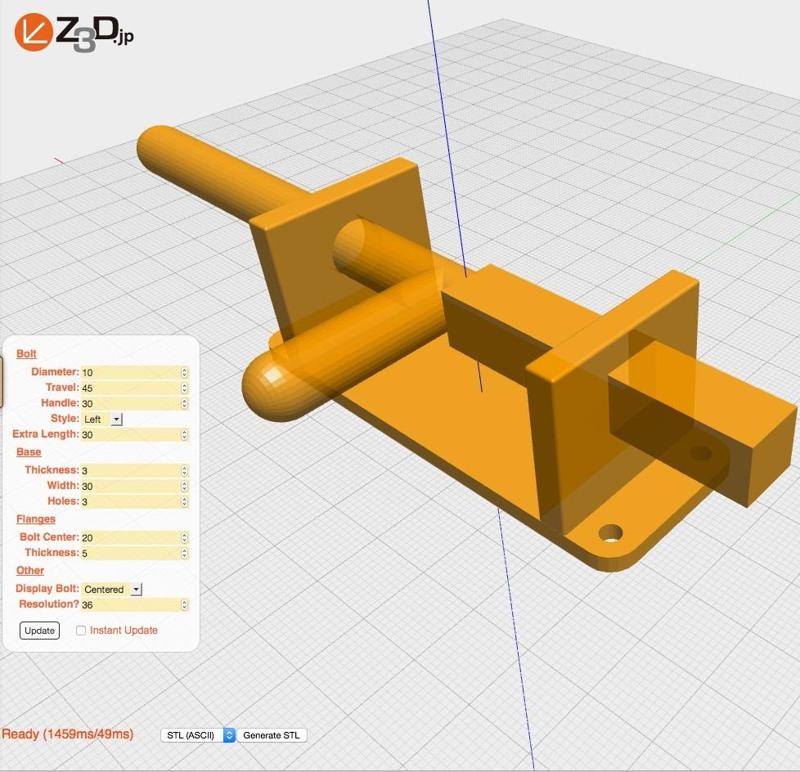This screenshot has width=800, height=772.
Task: Click the Travel field stepper arrows
Action: point(184,388)
